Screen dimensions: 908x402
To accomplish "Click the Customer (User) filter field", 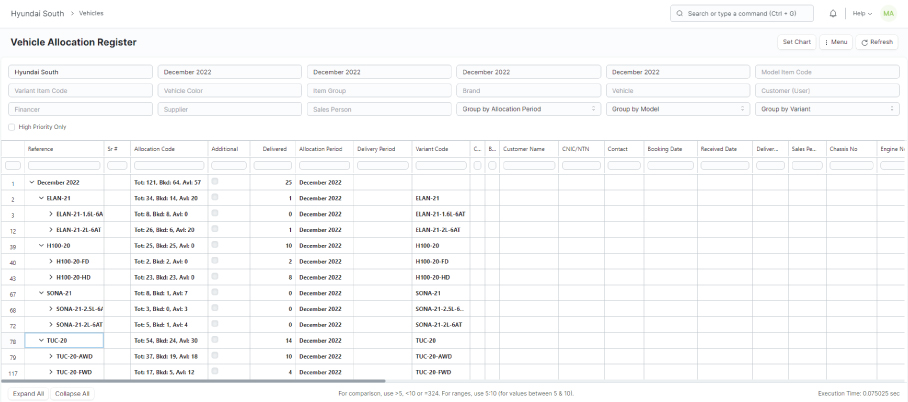I will [827, 90].
